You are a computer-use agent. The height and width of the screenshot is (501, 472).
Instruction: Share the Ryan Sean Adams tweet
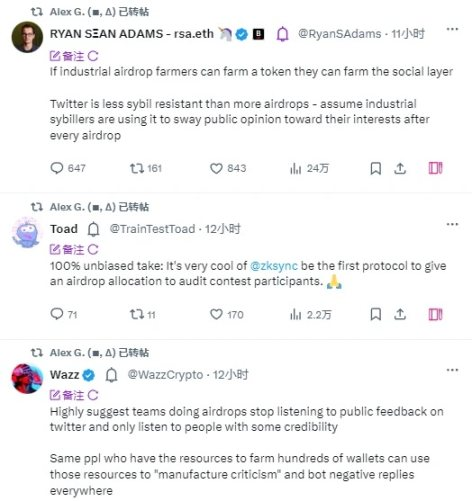click(x=400, y=168)
